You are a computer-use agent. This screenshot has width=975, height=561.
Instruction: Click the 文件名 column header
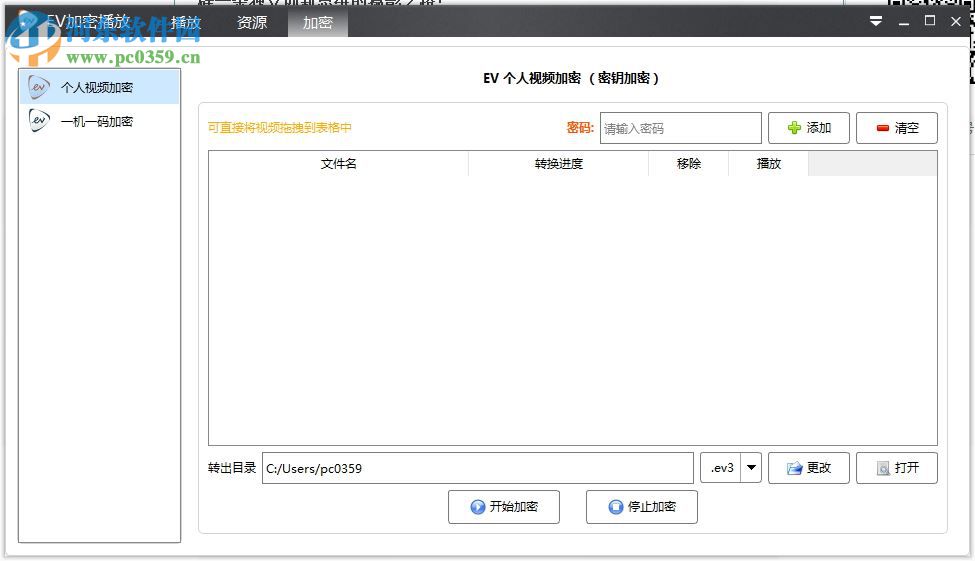(x=338, y=164)
